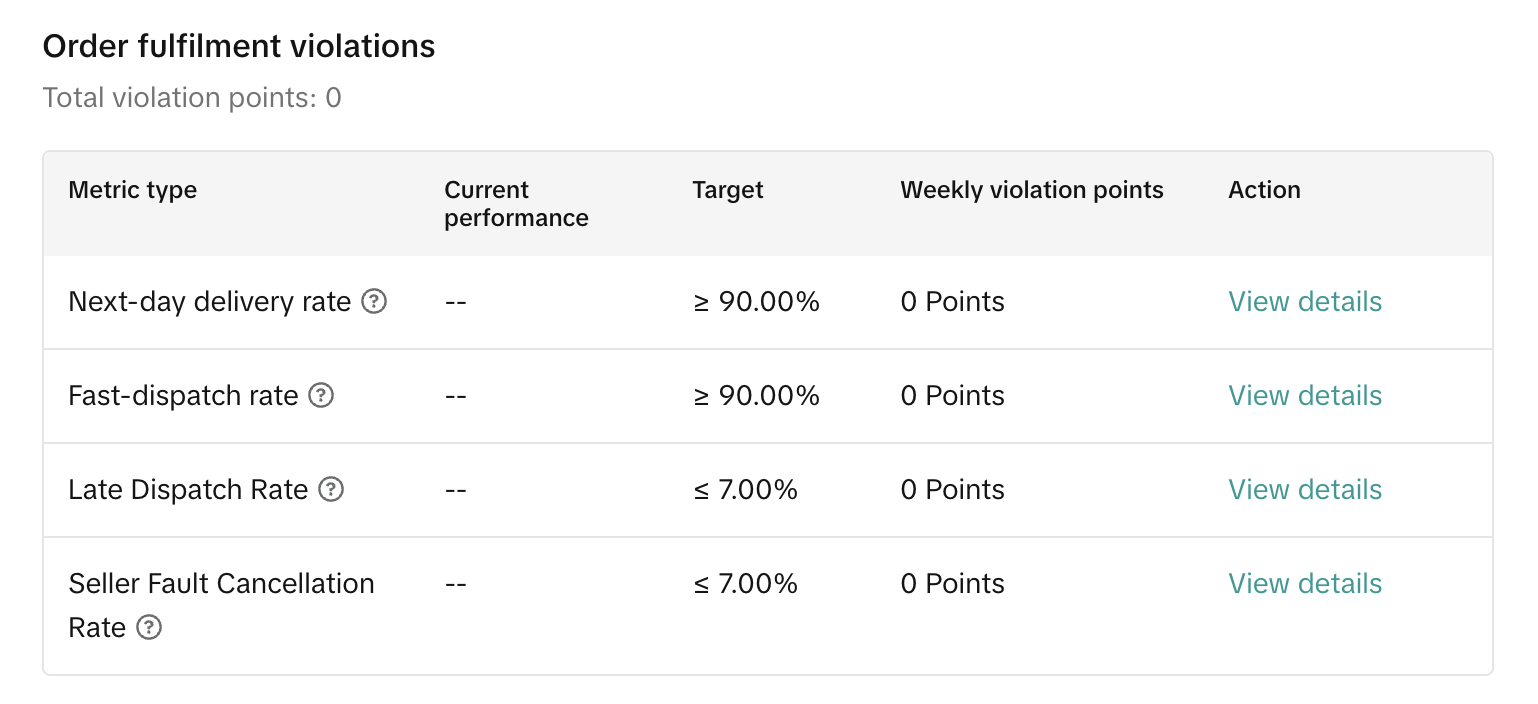Click the Fast-dispatch rate metric label
Screen dimensions: 1538x704
point(183,395)
